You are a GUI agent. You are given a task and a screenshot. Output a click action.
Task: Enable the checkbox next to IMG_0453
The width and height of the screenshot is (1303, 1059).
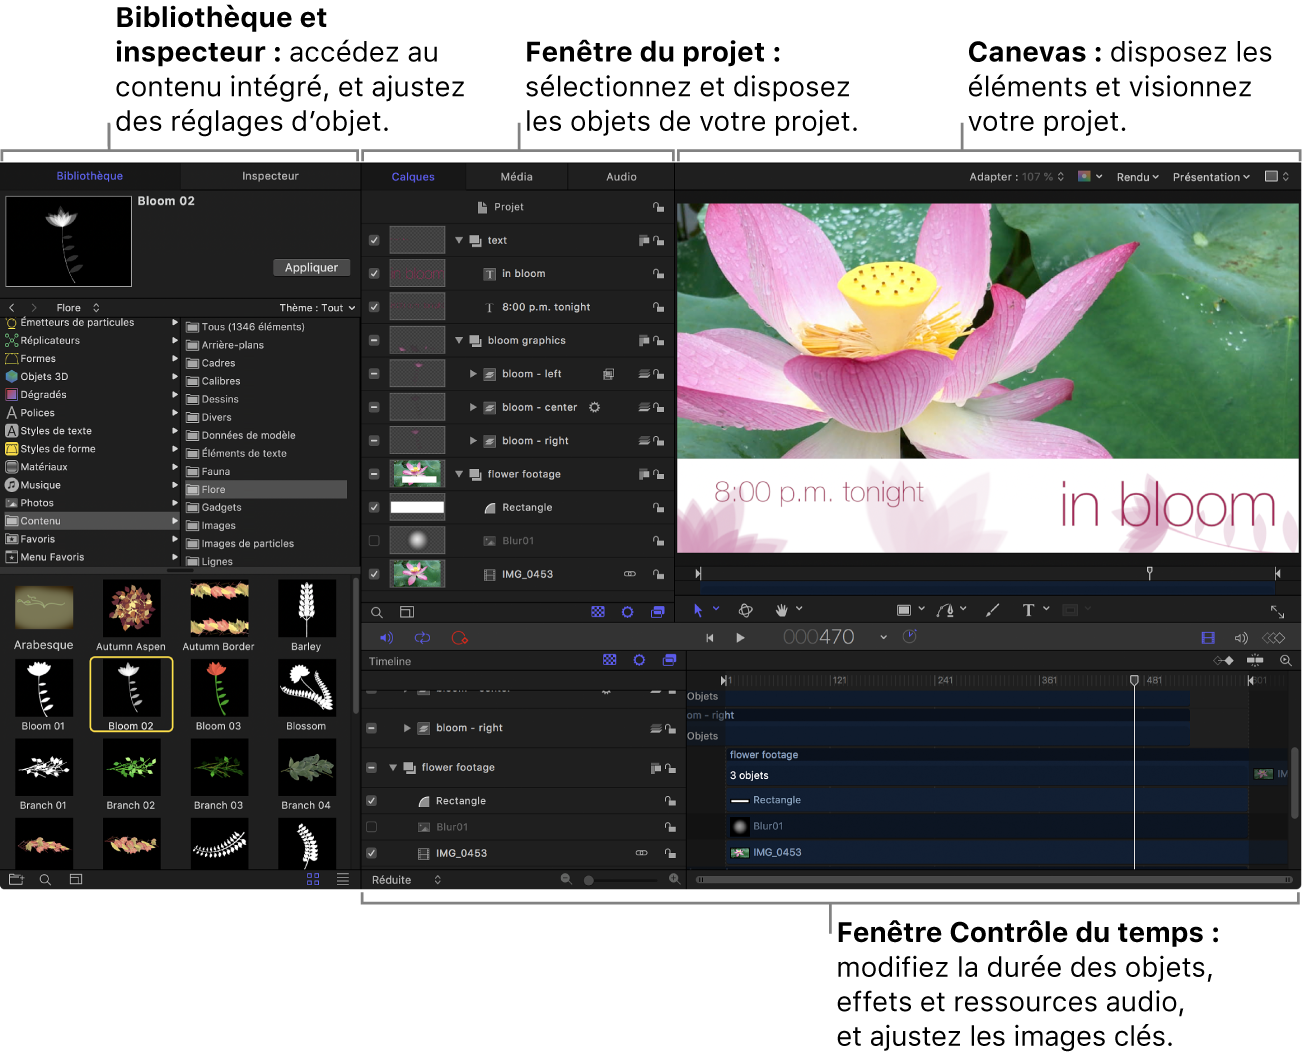click(373, 574)
